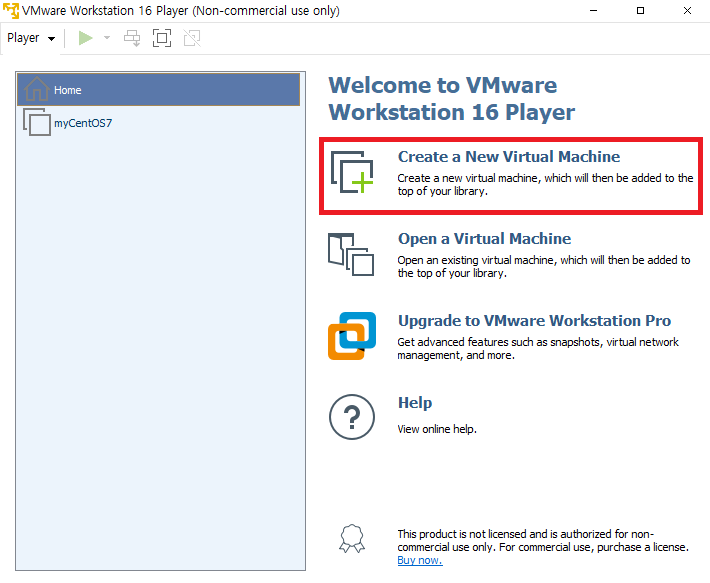Click the Unity mode toolbar icon

(192, 38)
